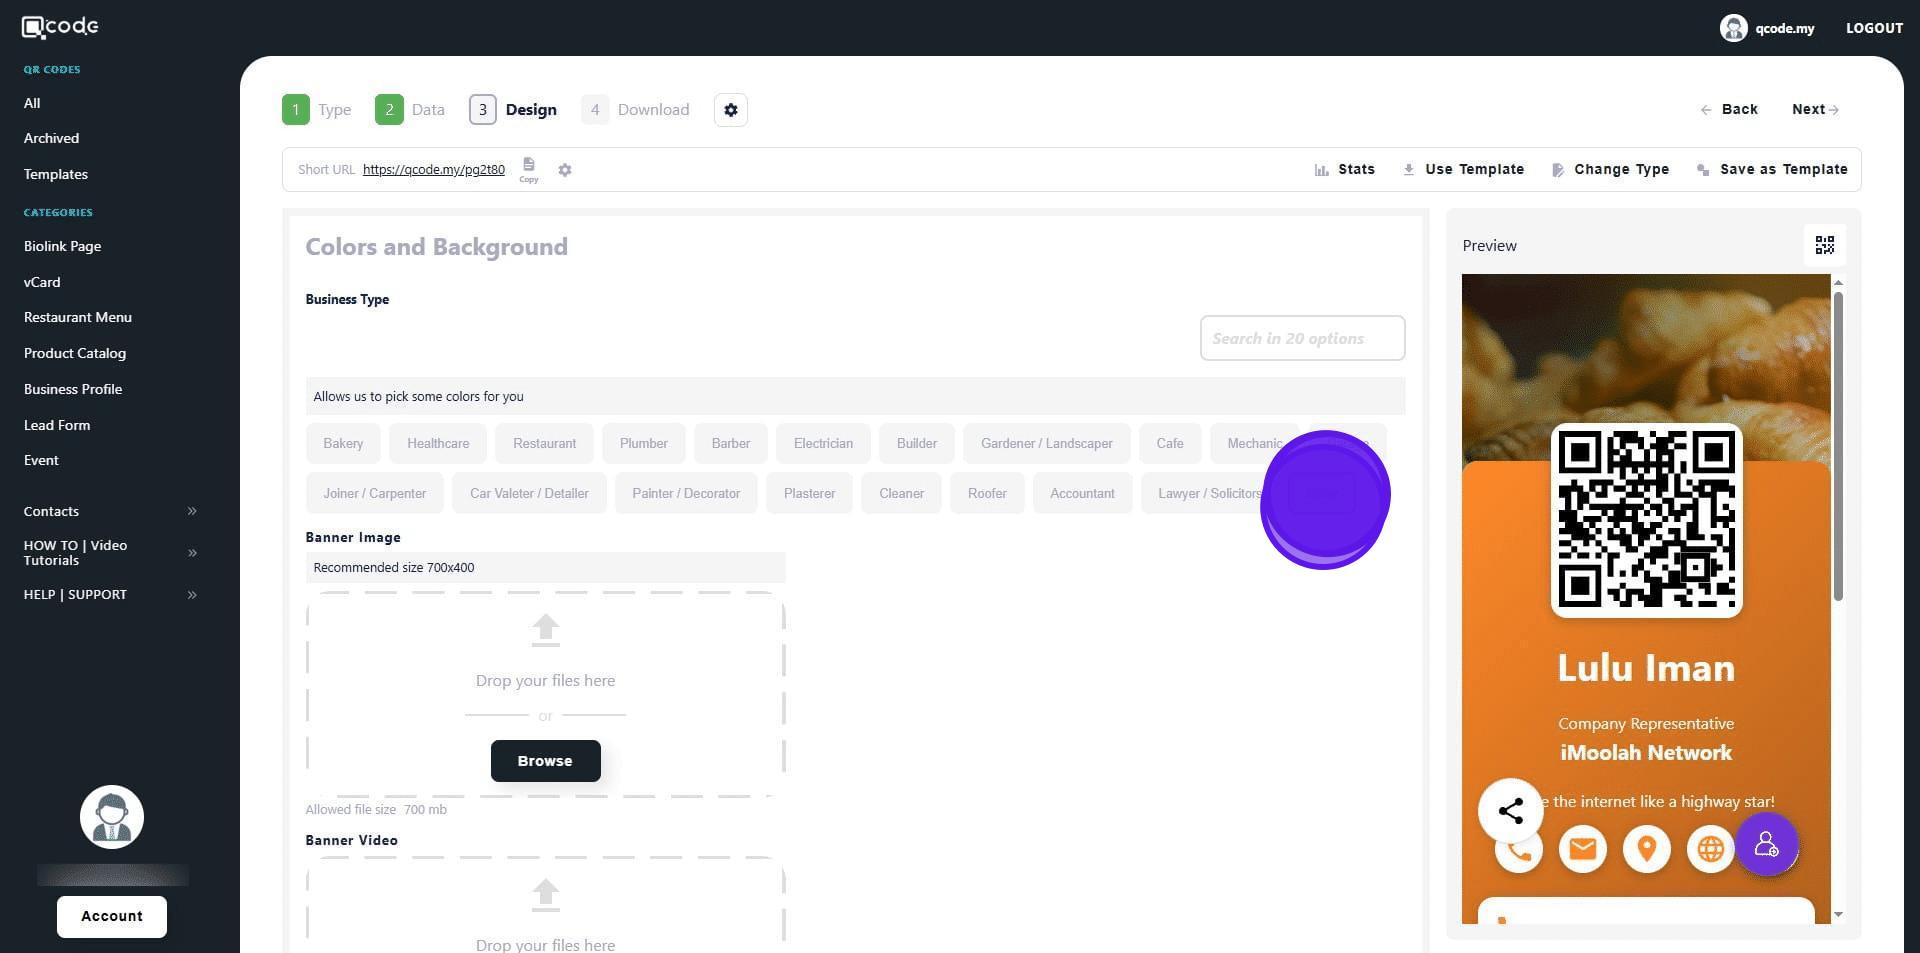Click the Search in 20 options field
The image size is (1920, 953).
[1301, 339]
